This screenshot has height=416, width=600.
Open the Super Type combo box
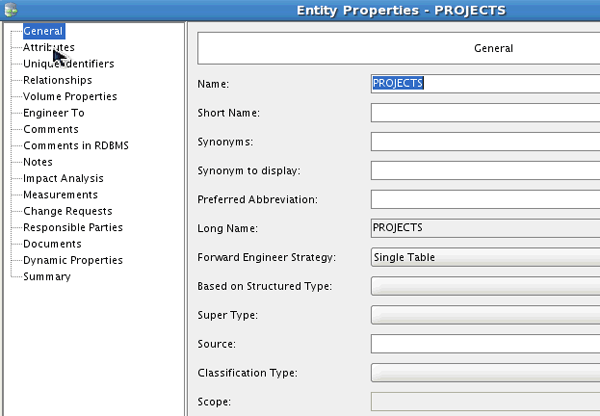coord(485,316)
